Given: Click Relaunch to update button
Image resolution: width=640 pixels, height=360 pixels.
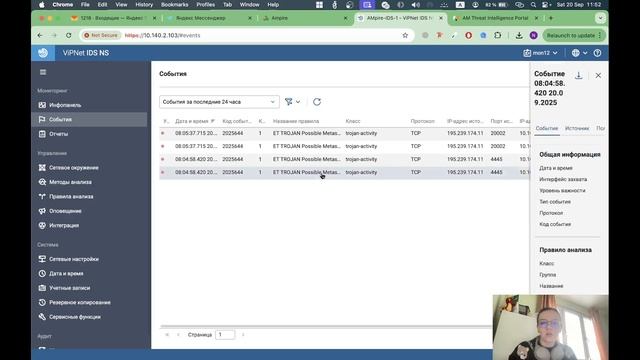Looking at the screenshot, I should point(574,36).
